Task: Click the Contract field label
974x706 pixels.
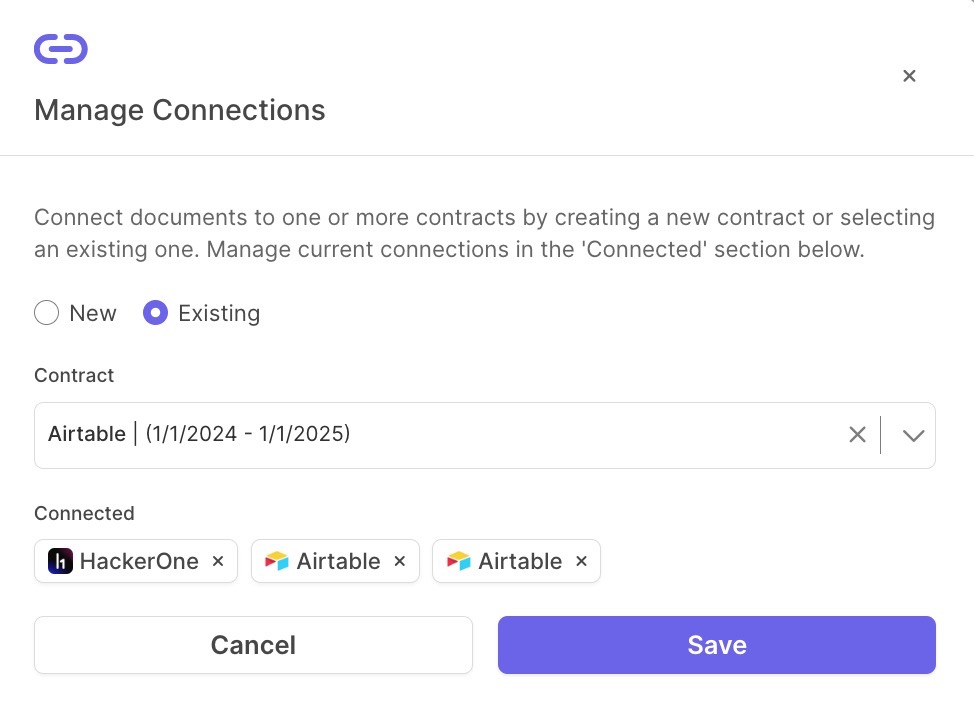Action: tap(74, 375)
